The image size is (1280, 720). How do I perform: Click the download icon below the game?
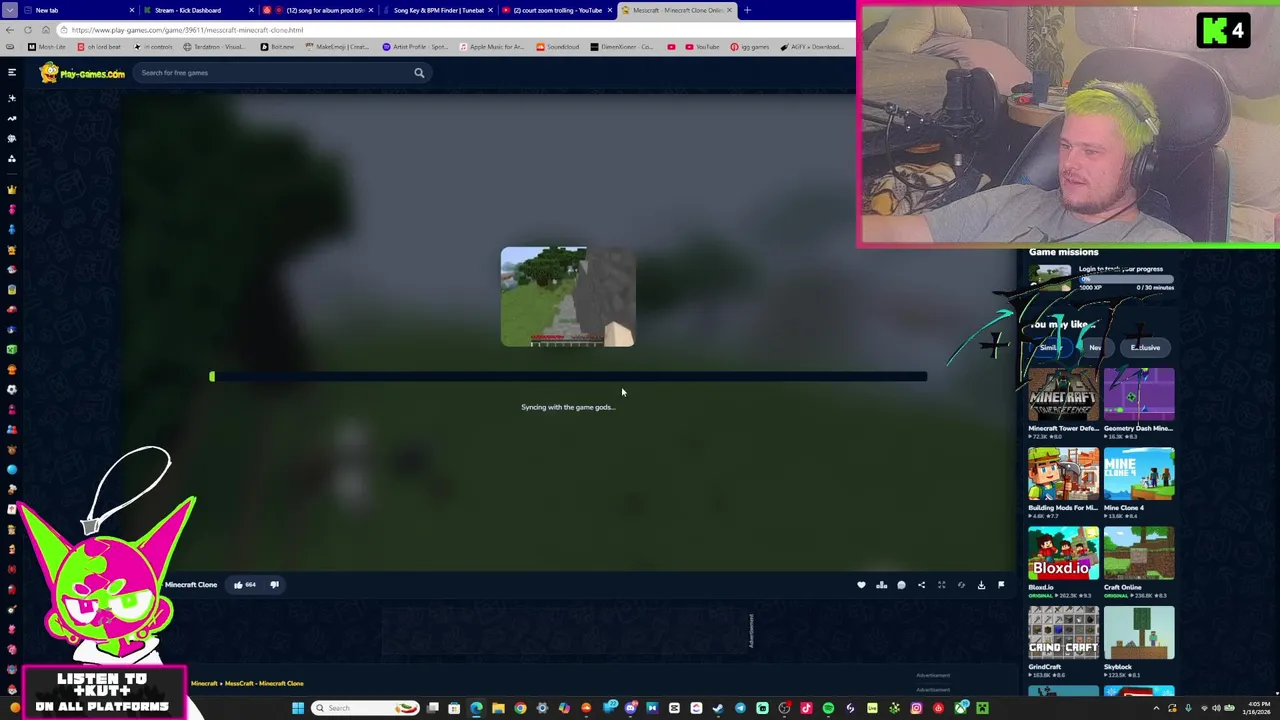981,585
